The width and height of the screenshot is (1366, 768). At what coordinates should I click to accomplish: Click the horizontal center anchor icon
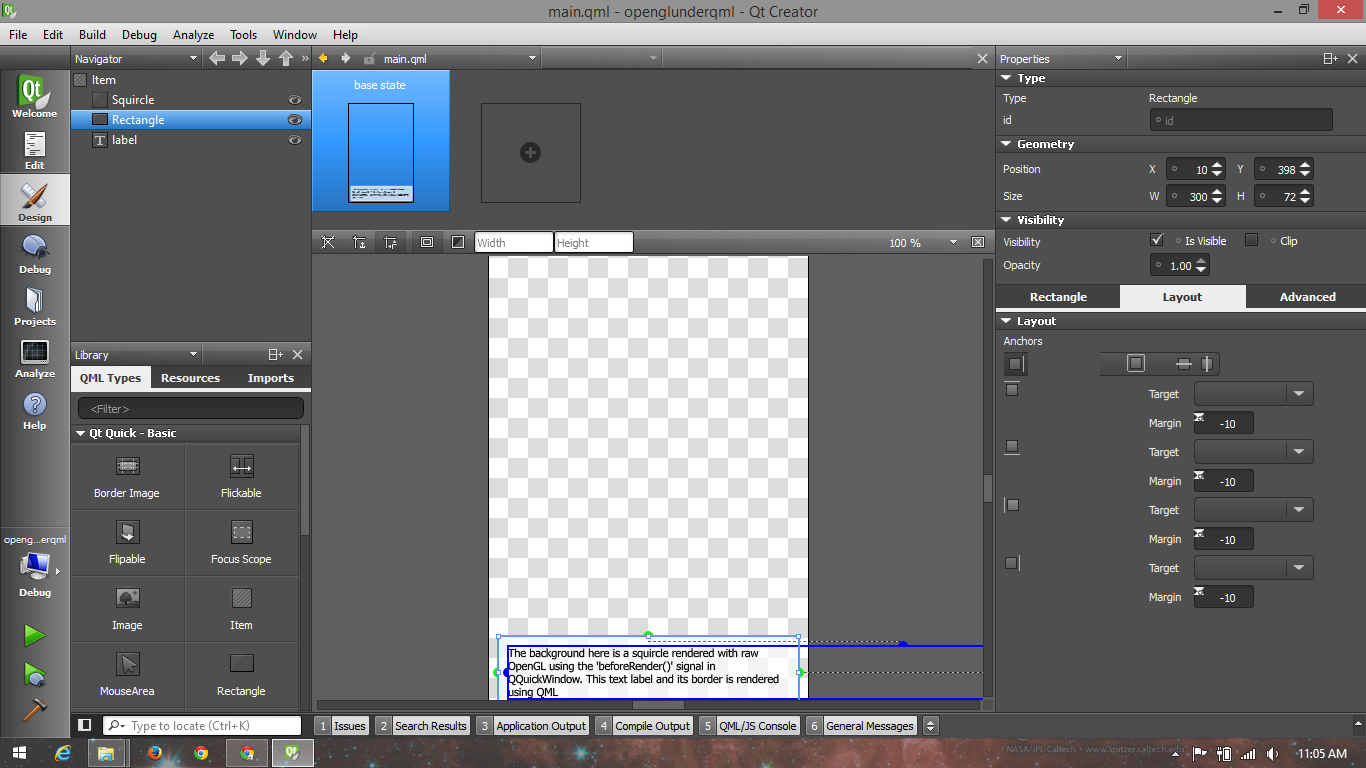pos(1184,364)
